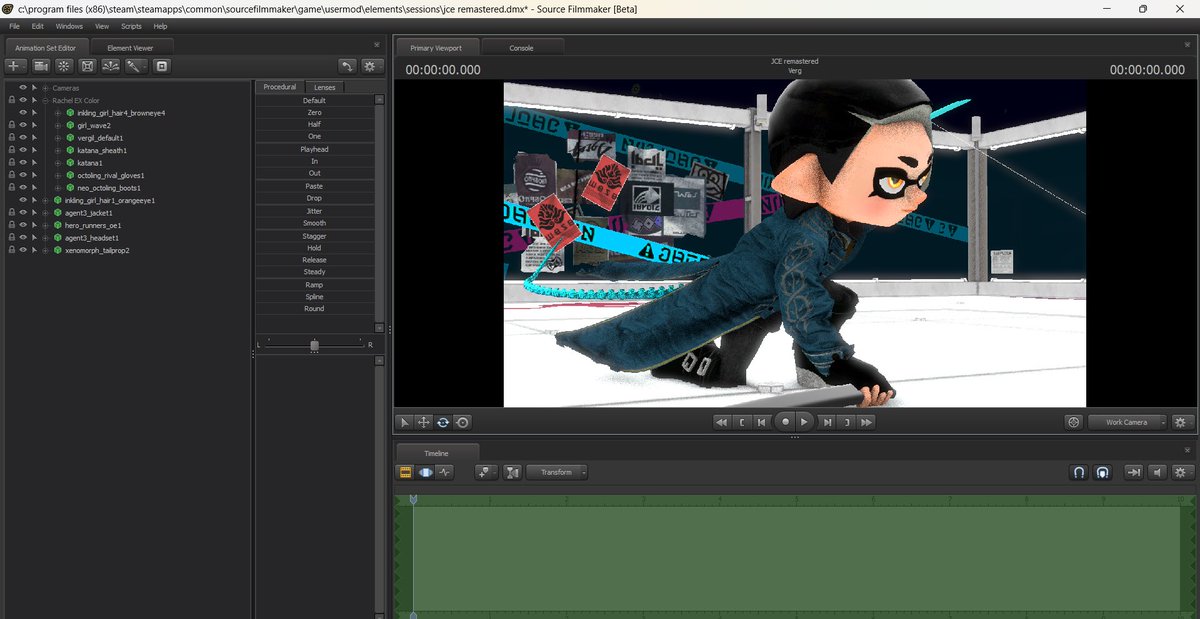The height and width of the screenshot is (619, 1200).
Task: Jump to the next clip with fast-forward button
Action: [867, 422]
